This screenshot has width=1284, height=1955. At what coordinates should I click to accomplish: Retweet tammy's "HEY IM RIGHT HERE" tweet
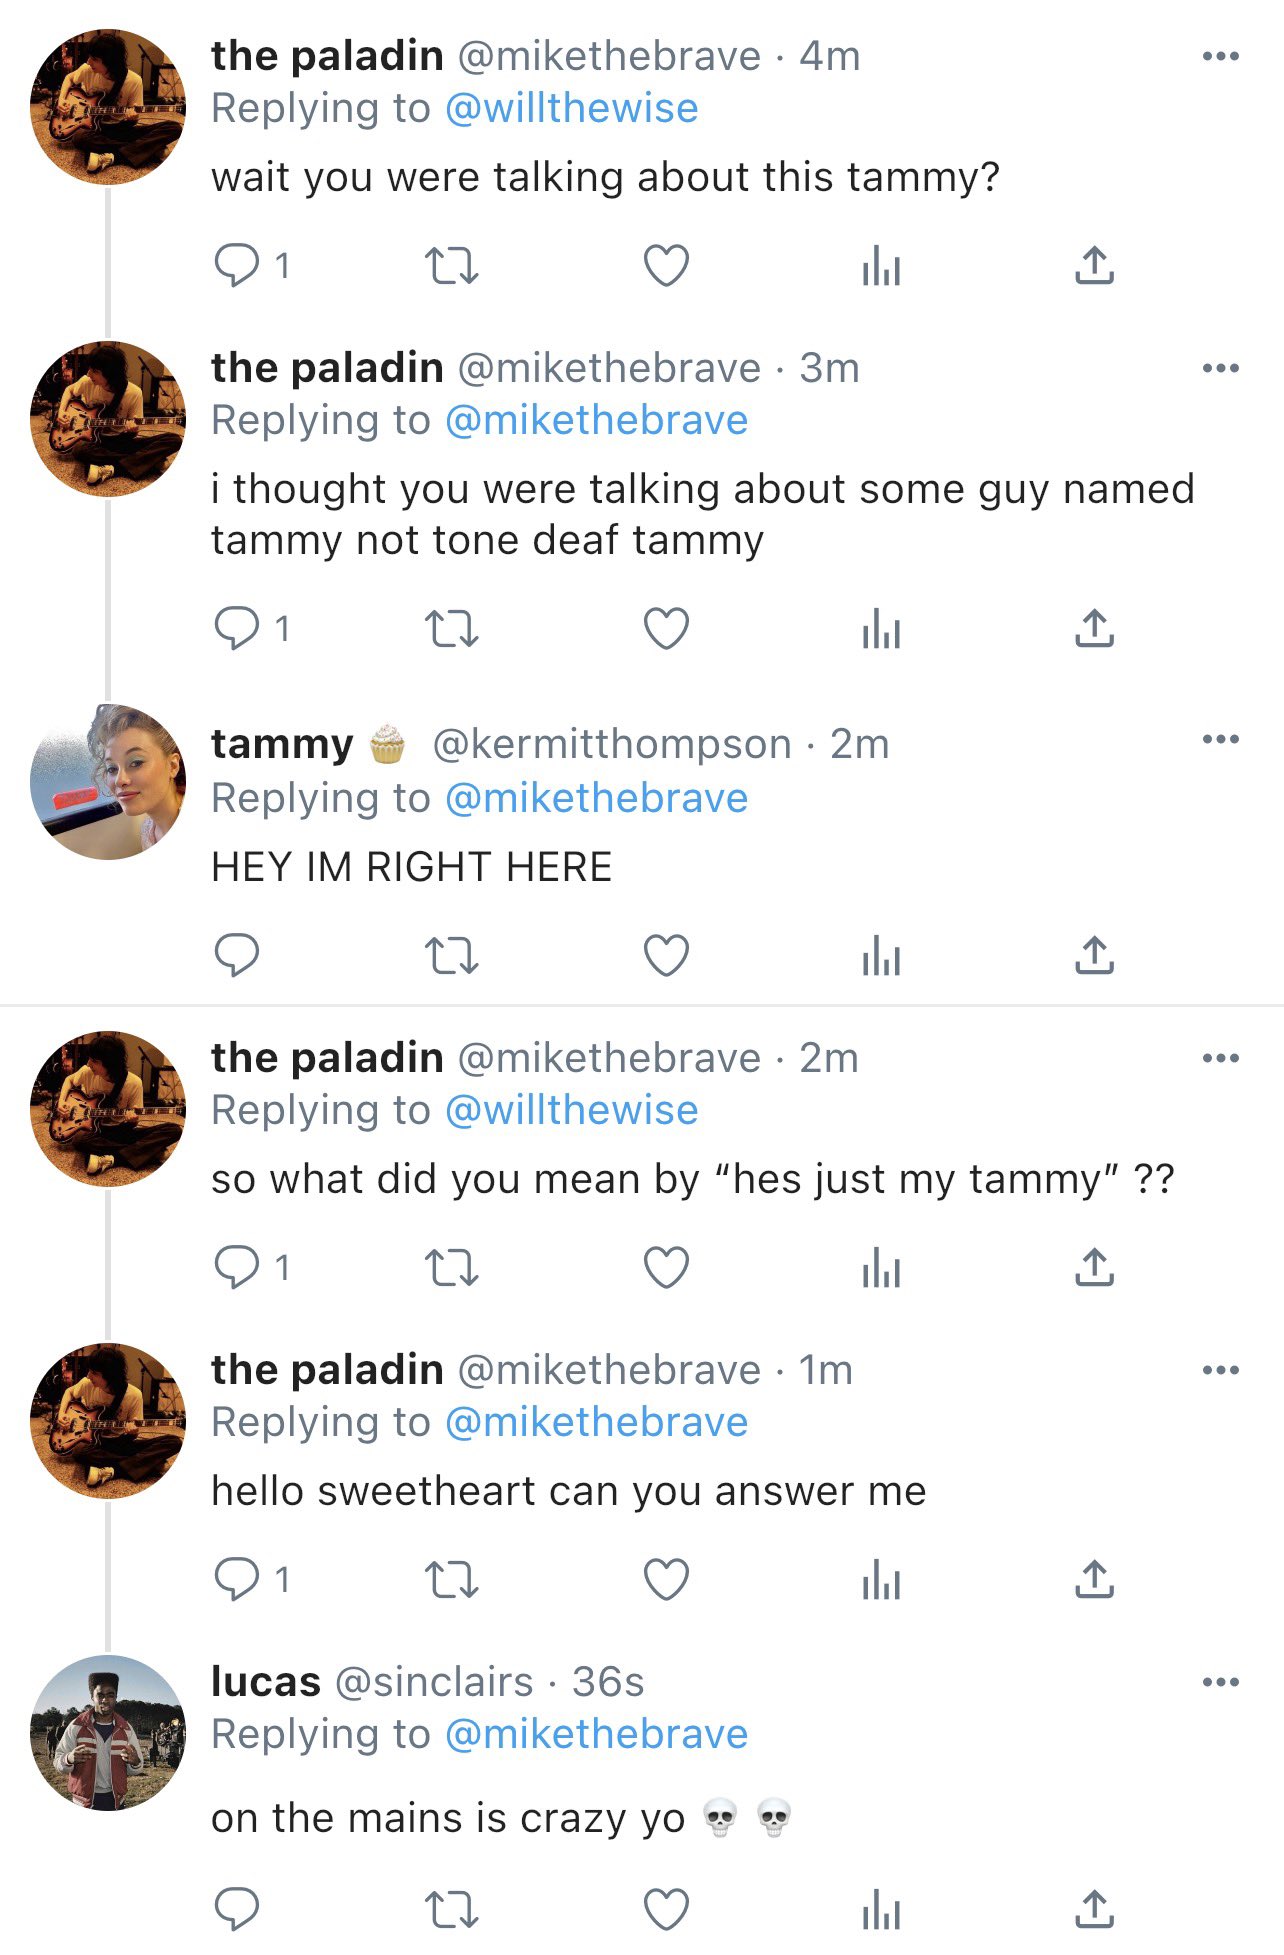pos(451,955)
